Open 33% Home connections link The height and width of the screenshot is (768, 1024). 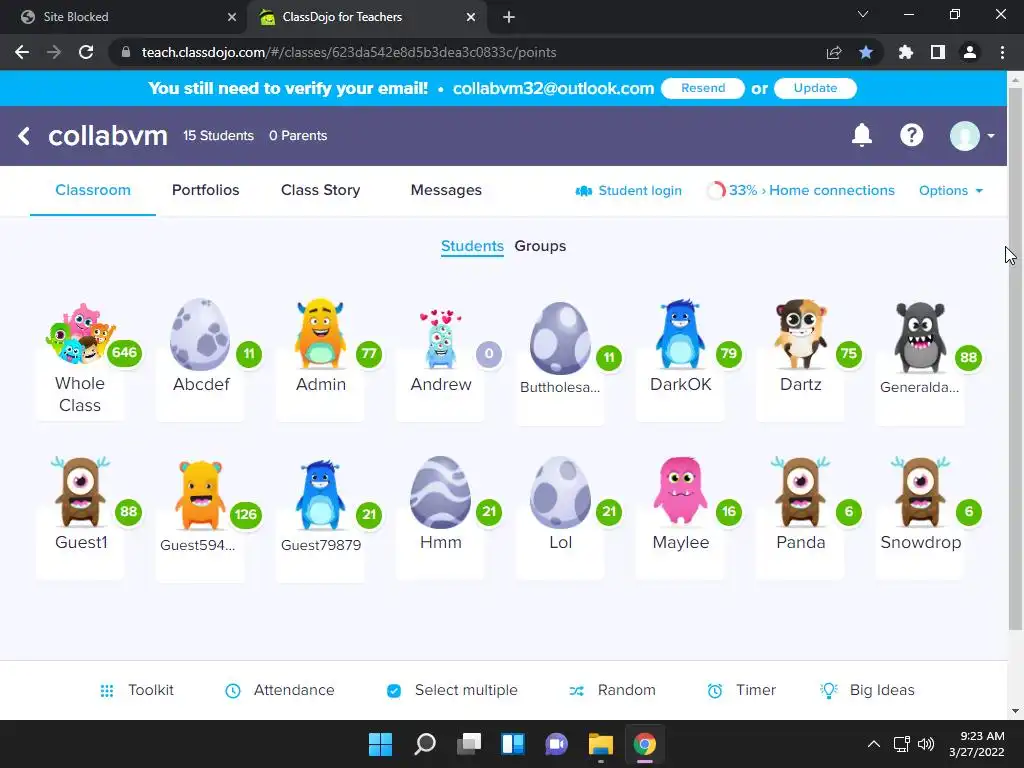click(x=811, y=191)
